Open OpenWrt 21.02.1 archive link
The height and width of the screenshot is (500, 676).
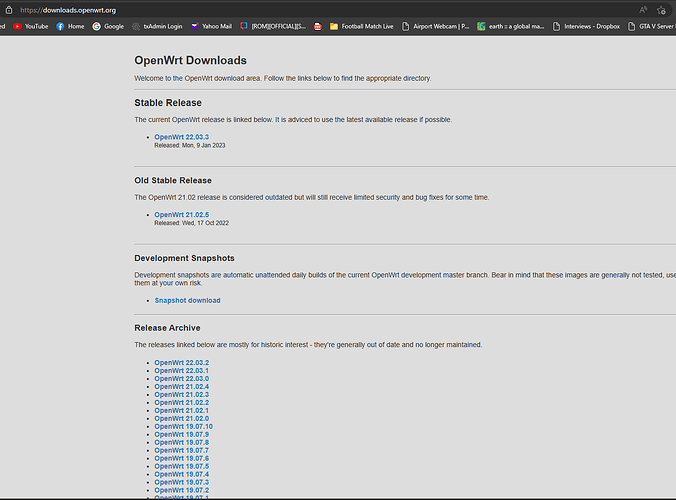(182, 410)
